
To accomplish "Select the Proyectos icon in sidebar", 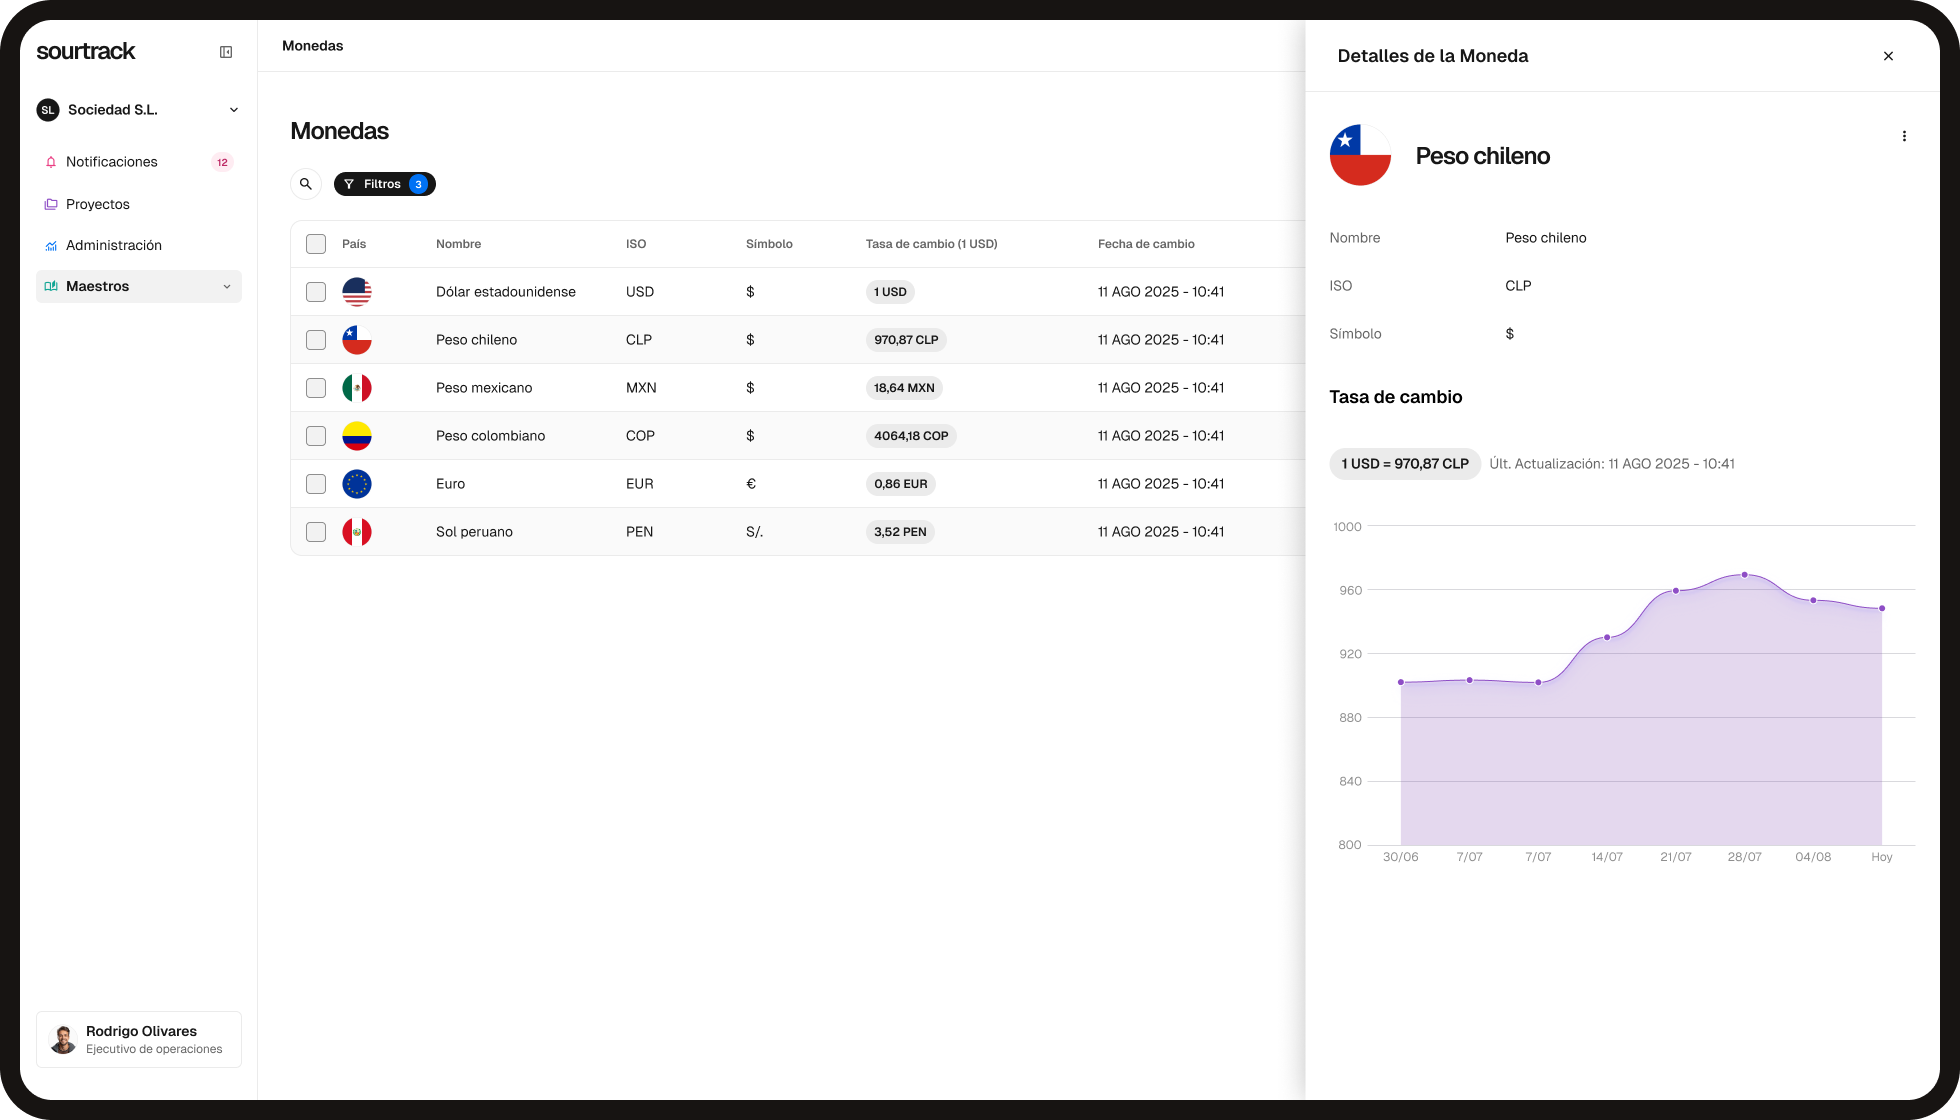I will pos(51,204).
